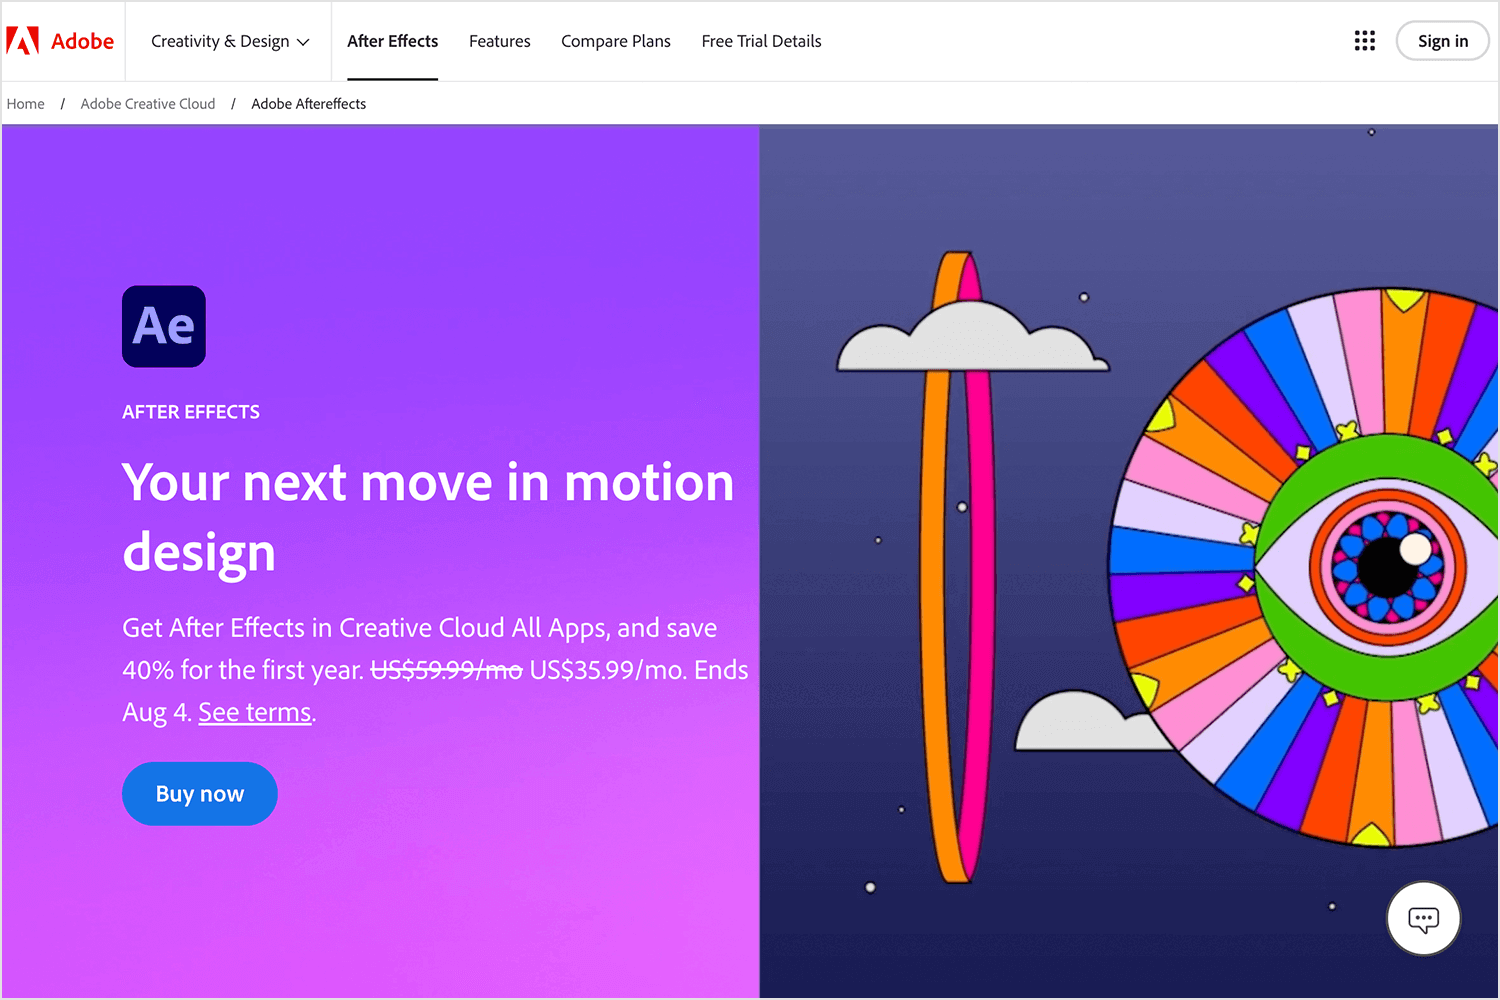Viewport: 1500px width, 1000px height.
Task: Open the See terms link
Action: pyautogui.click(x=255, y=712)
